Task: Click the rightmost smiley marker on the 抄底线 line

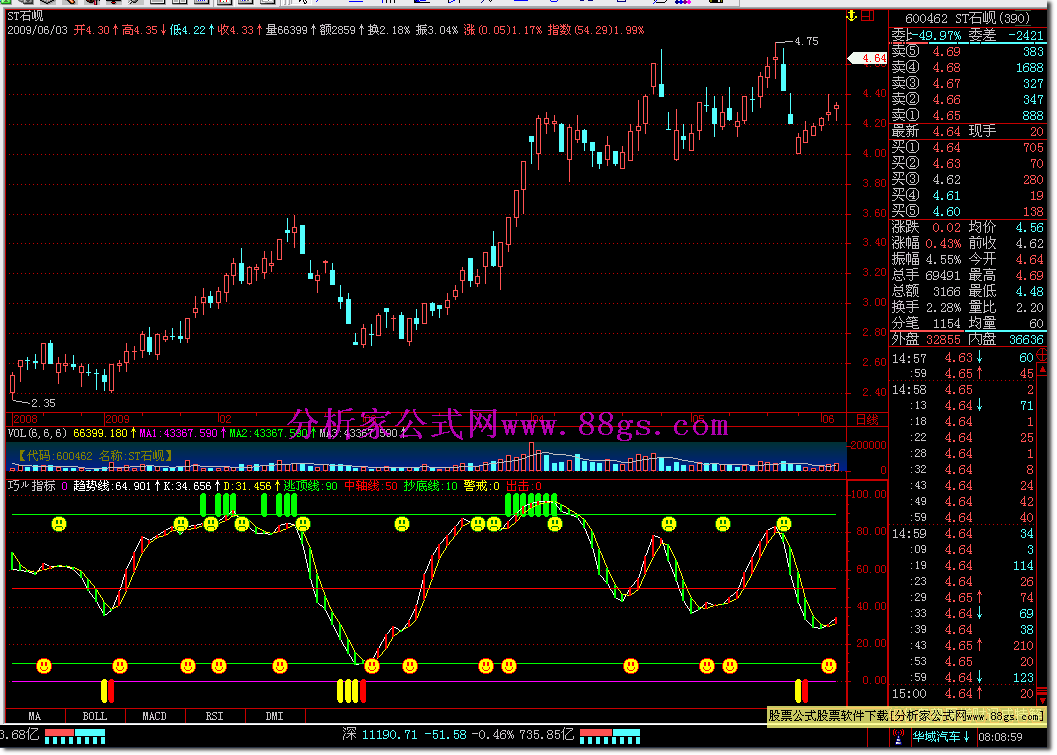Action: pos(828,666)
